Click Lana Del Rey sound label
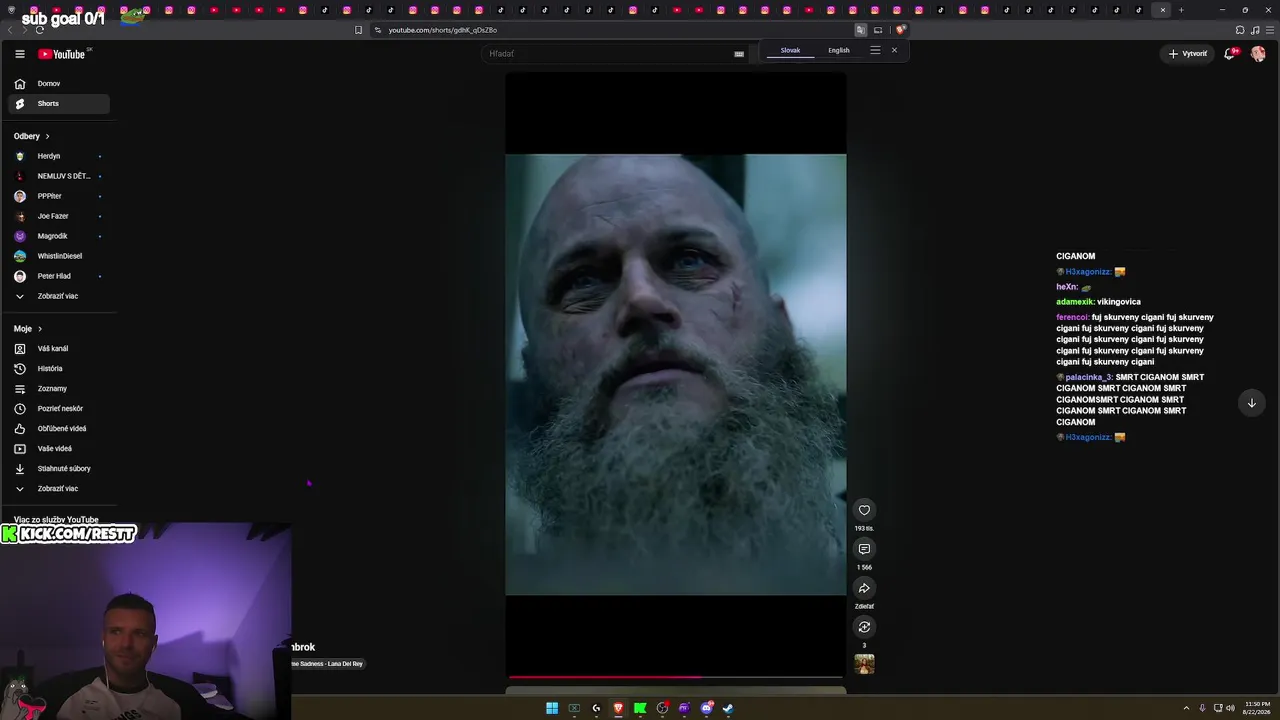Viewport: 1280px width, 720px height. click(x=328, y=664)
